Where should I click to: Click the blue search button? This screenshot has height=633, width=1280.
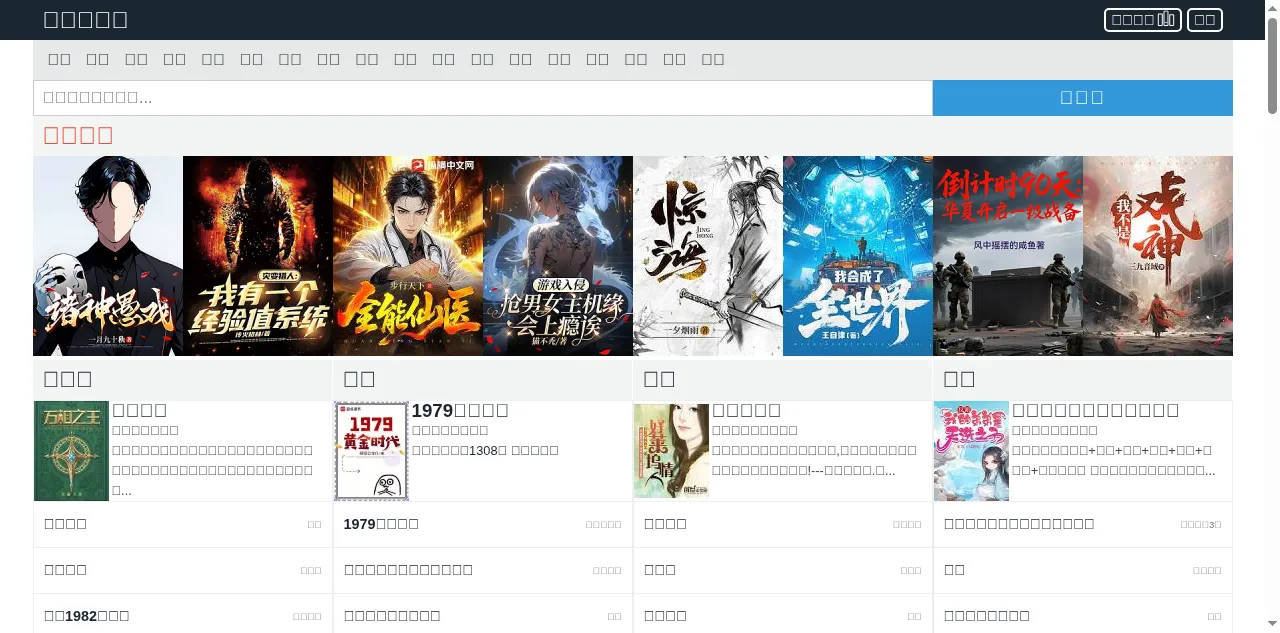point(1083,98)
